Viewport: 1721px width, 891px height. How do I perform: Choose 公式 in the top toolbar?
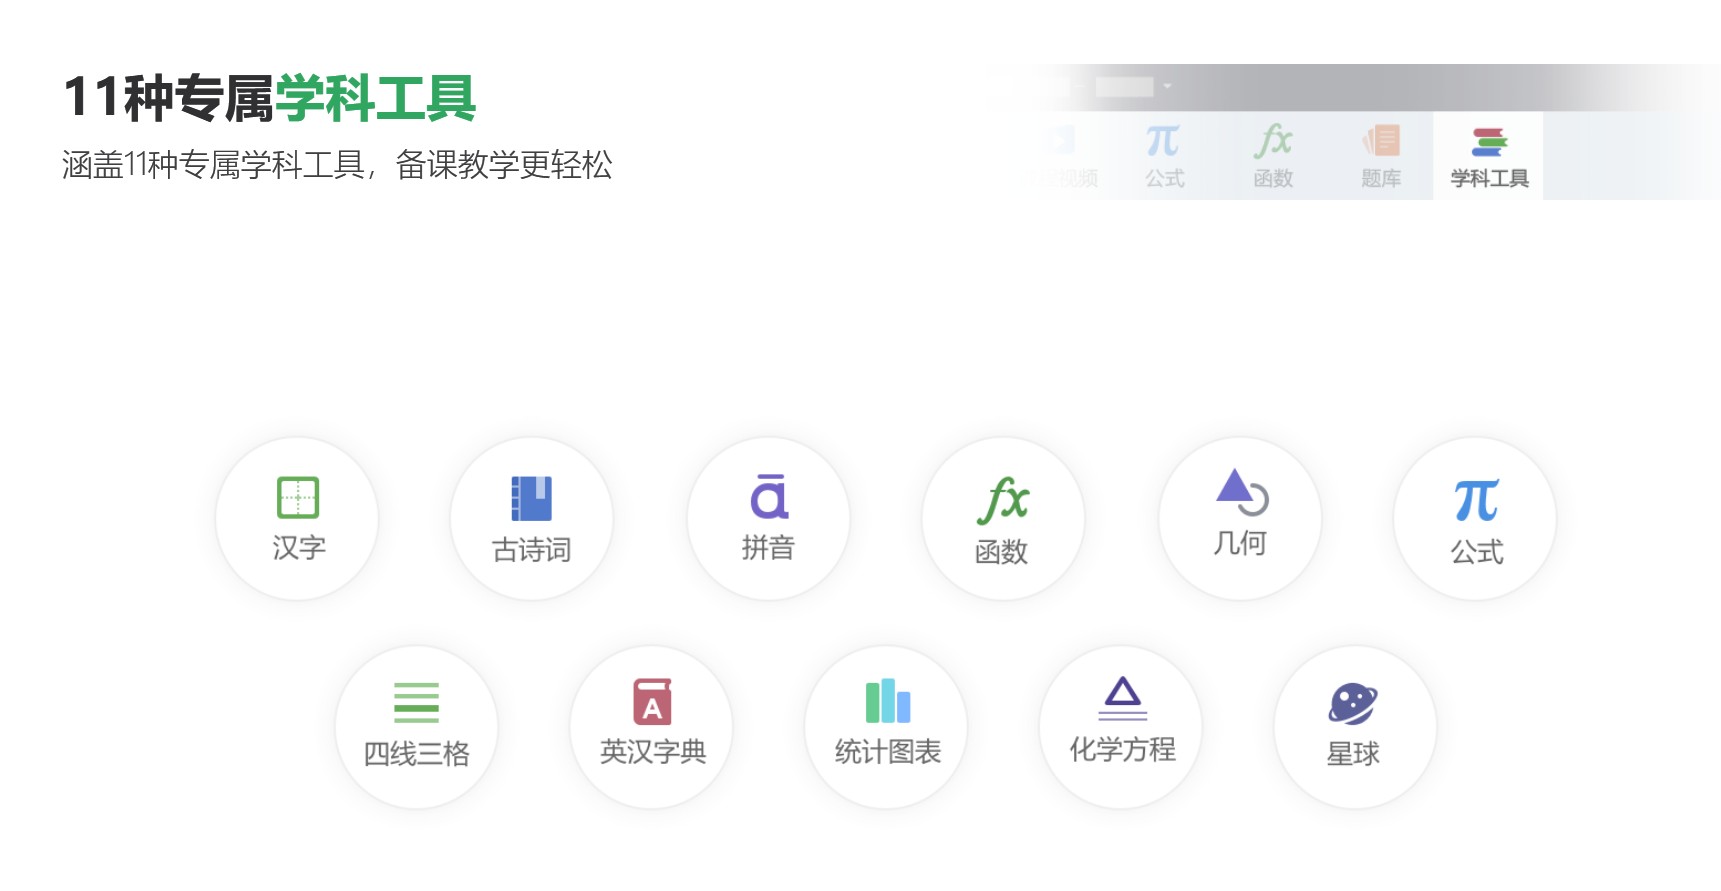1164,157
